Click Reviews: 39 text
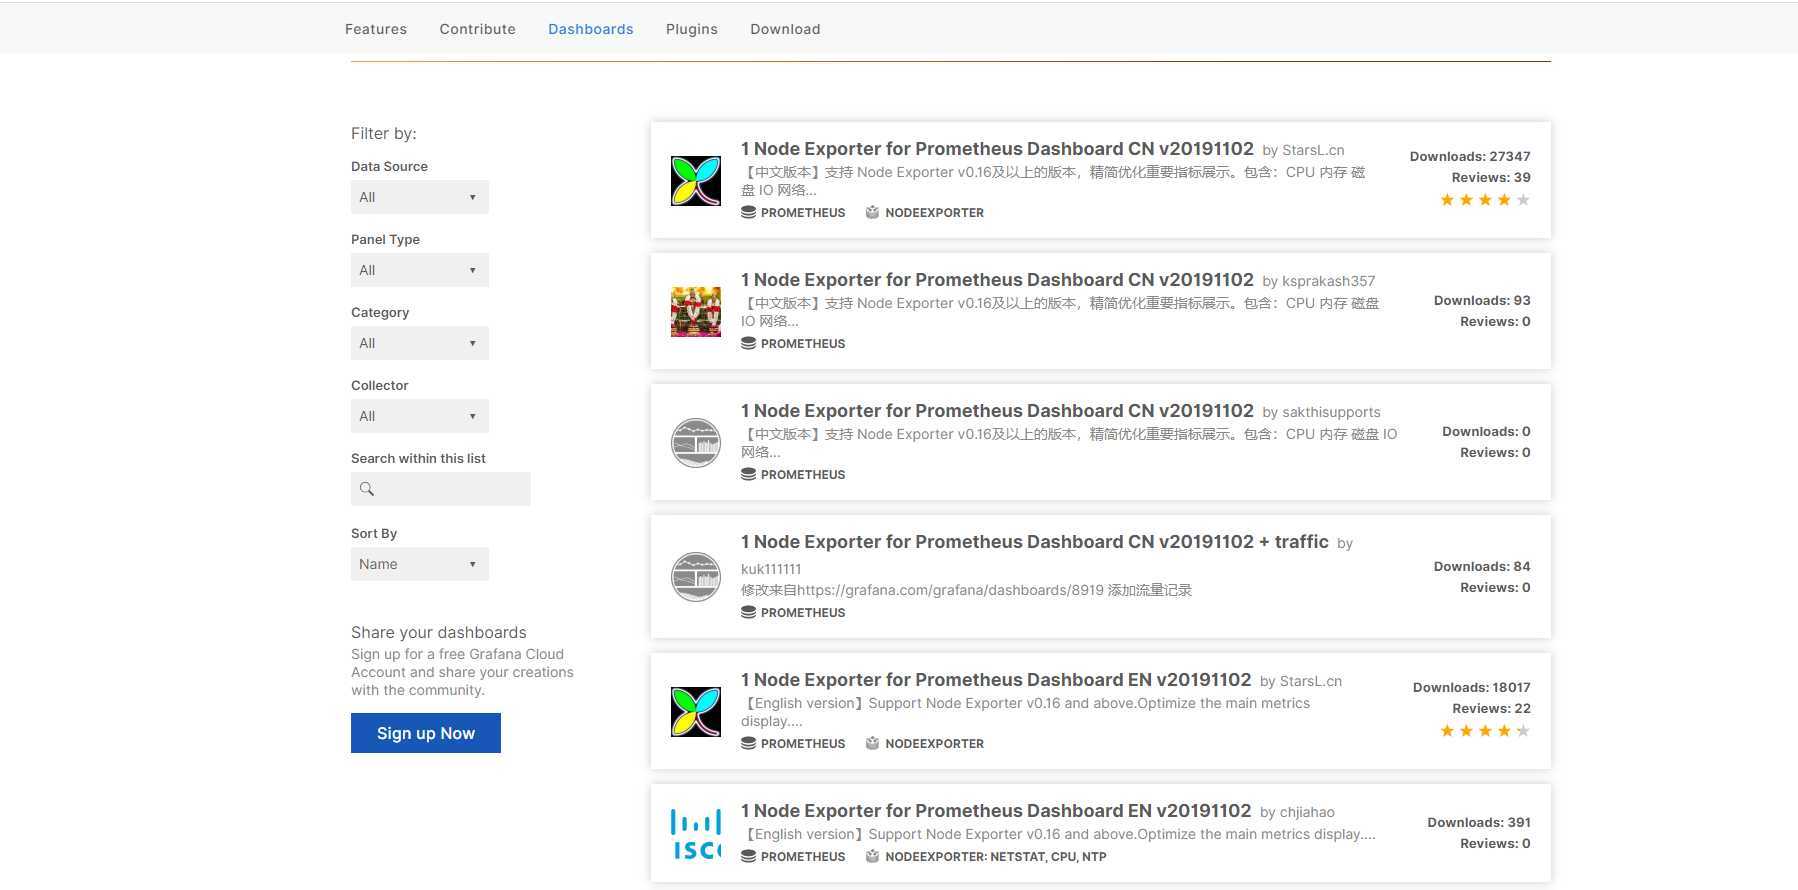 click(1491, 177)
